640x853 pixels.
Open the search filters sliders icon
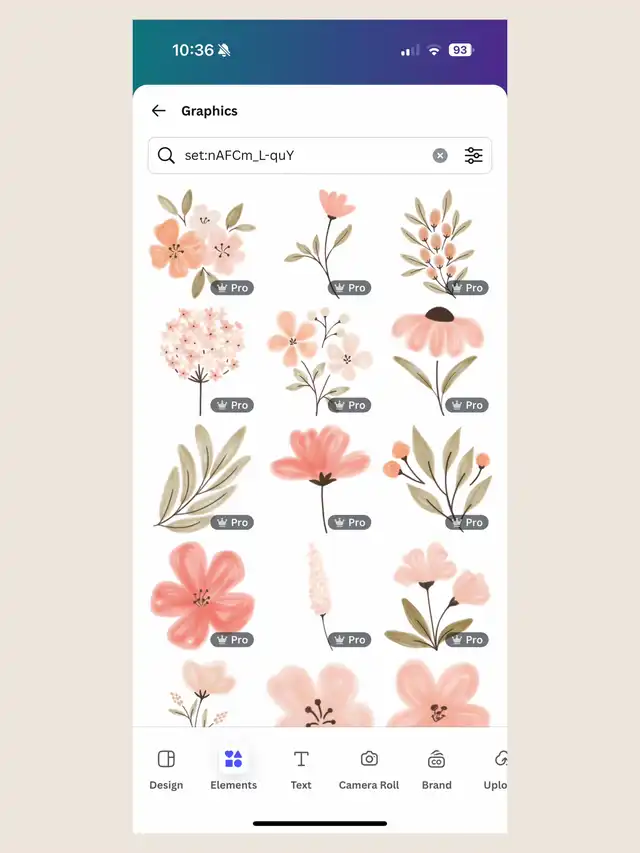coord(473,156)
